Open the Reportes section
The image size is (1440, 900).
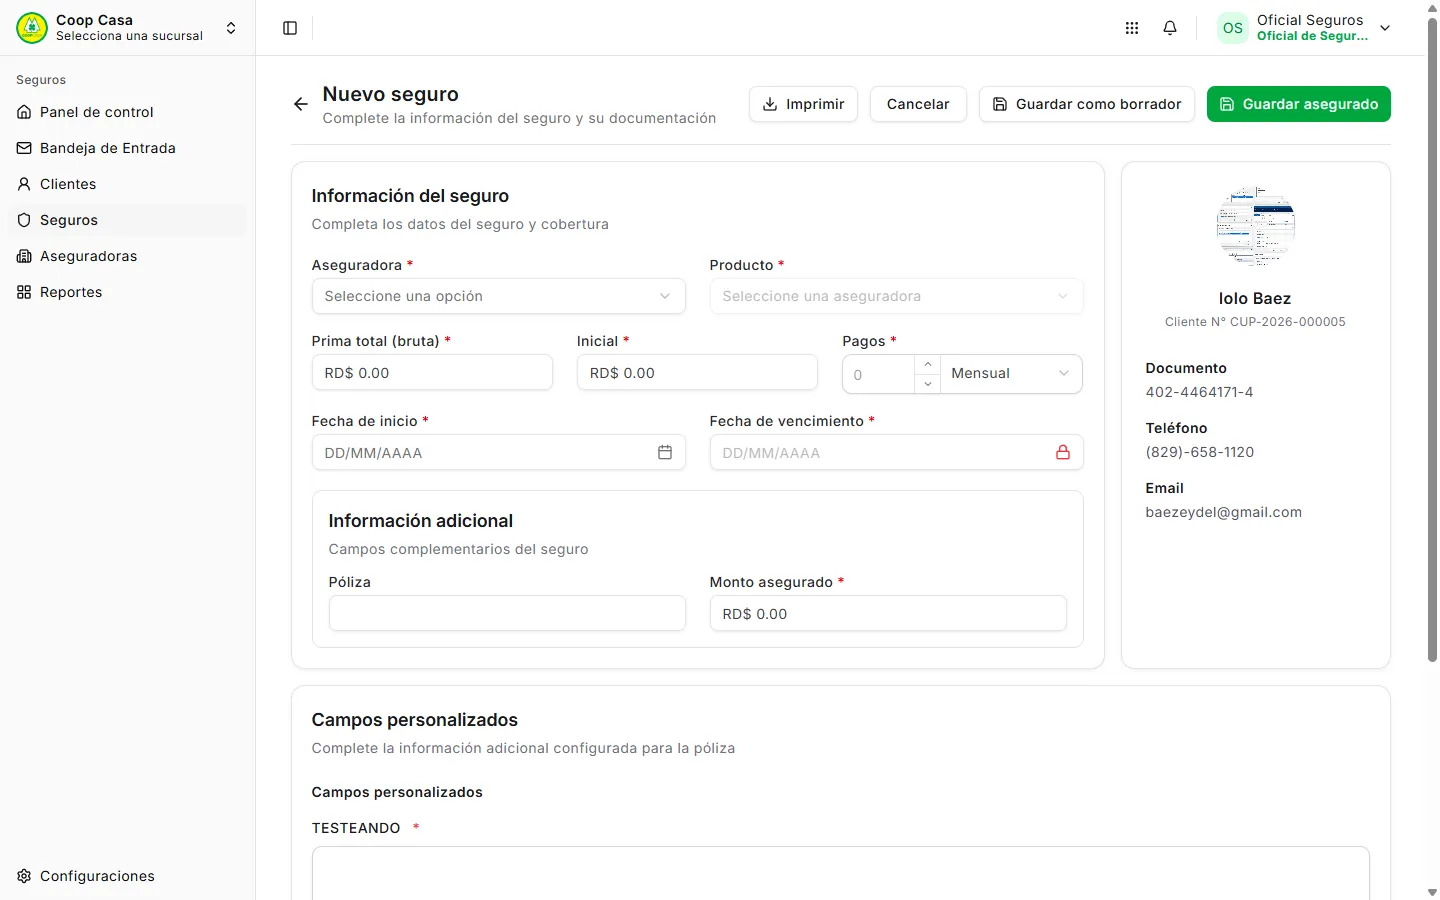coord(128,292)
